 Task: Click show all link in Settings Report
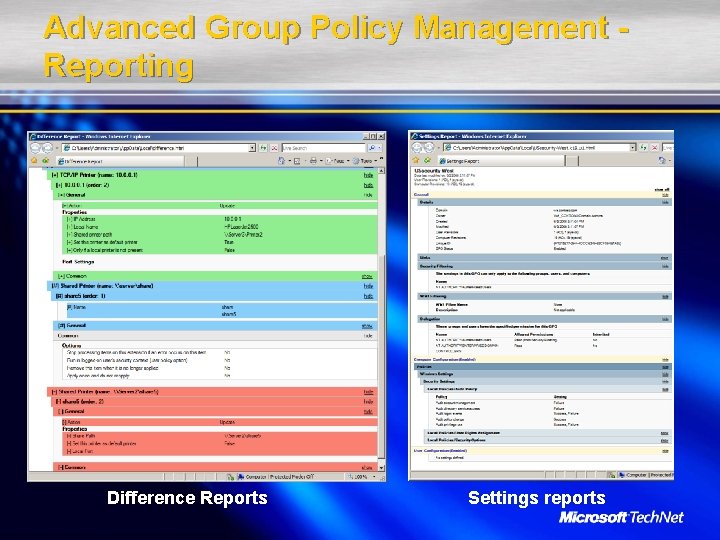(662, 189)
